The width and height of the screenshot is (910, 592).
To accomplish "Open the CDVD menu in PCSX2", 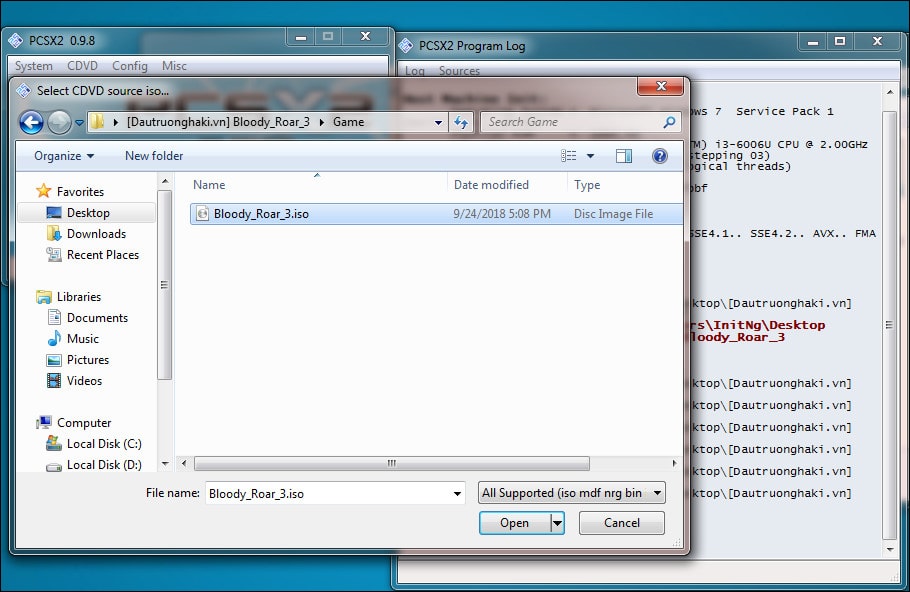I will tap(82, 66).
